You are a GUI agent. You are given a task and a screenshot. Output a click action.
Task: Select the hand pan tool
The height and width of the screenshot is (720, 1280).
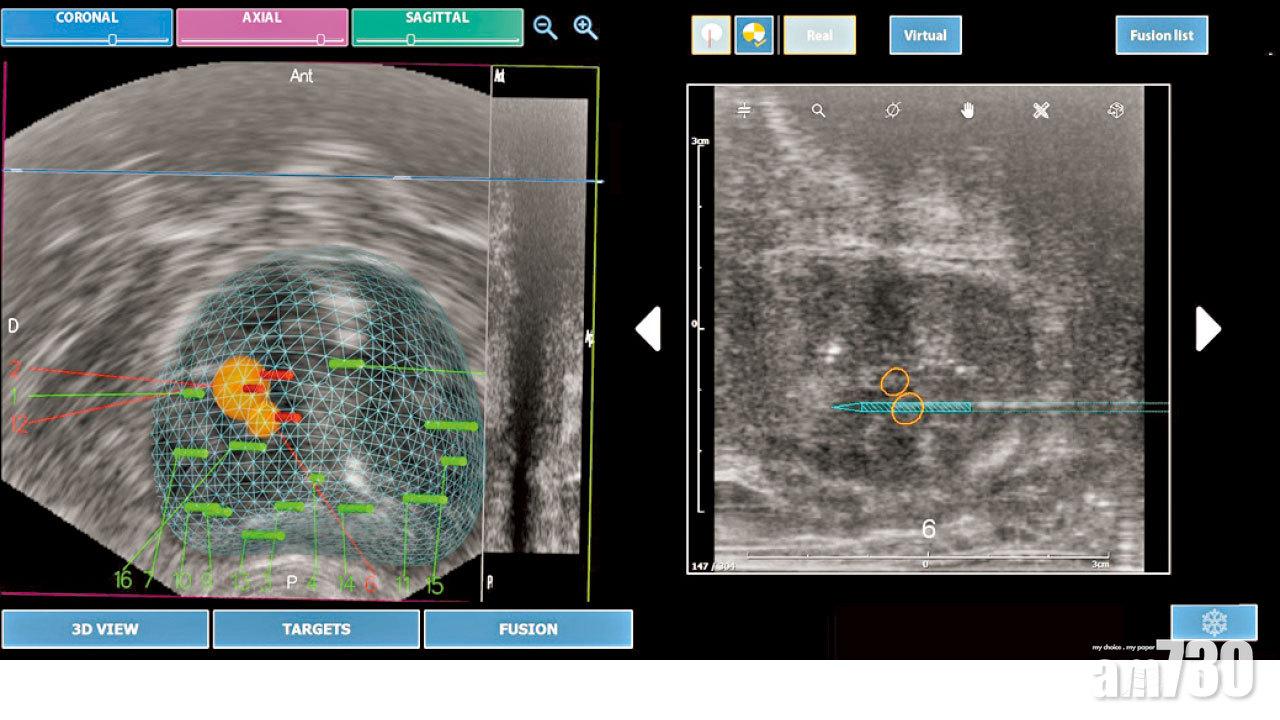tap(967, 111)
